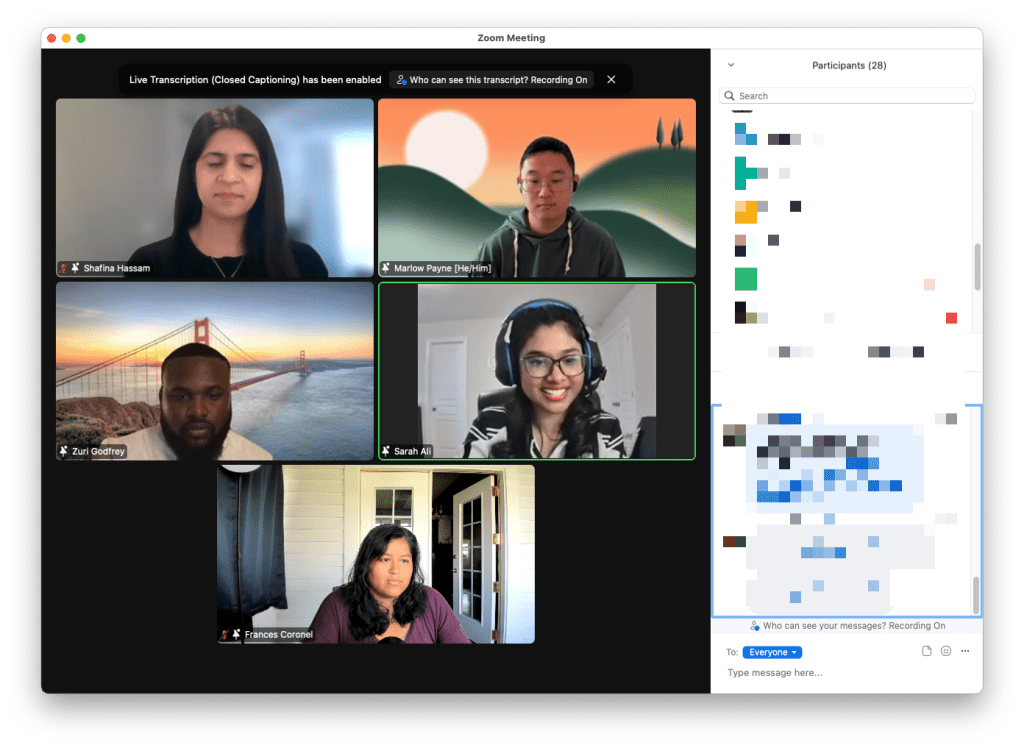1024x748 pixels.
Task: Open the chat more options ellipsis
Action: pos(965,652)
